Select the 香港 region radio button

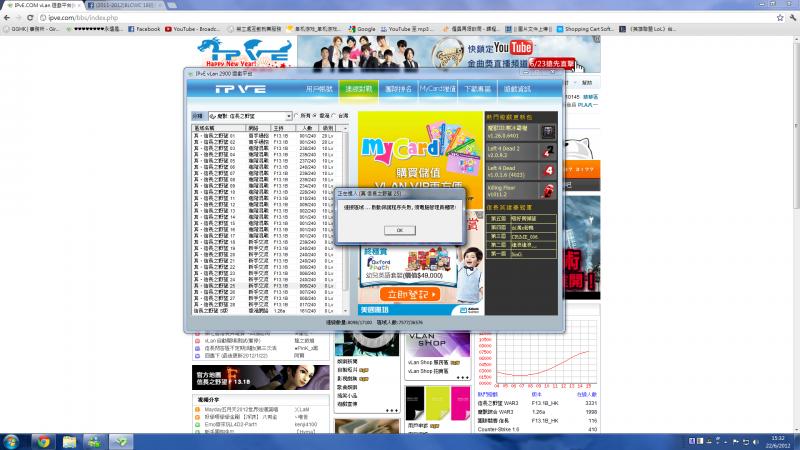(316, 116)
